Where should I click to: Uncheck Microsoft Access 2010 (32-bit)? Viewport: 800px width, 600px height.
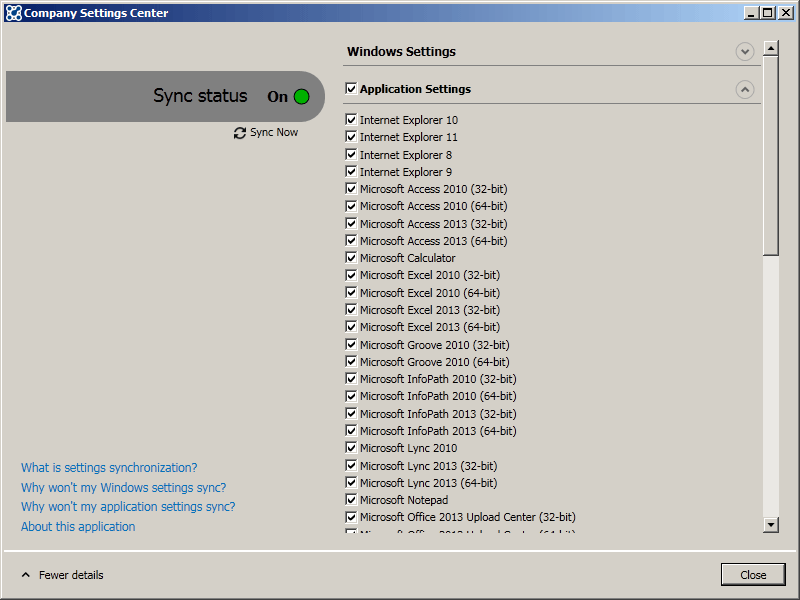point(351,189)
